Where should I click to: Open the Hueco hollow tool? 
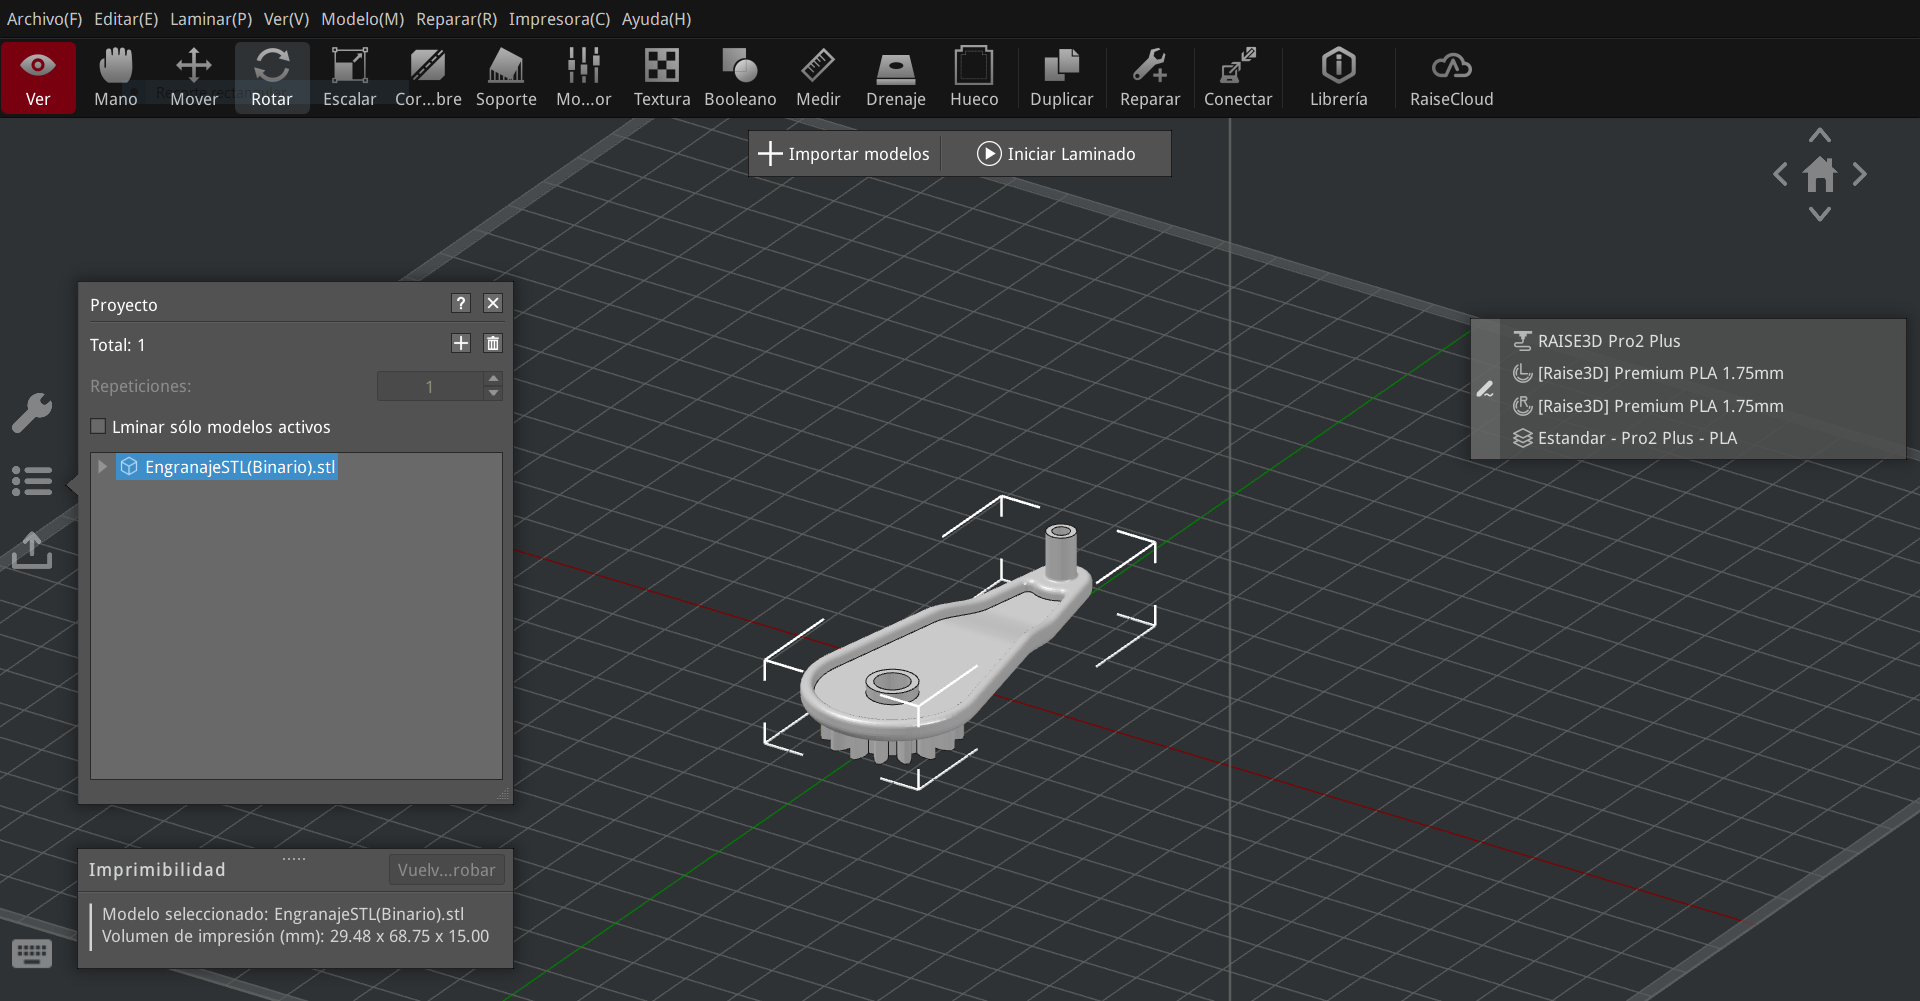point(974,78)
